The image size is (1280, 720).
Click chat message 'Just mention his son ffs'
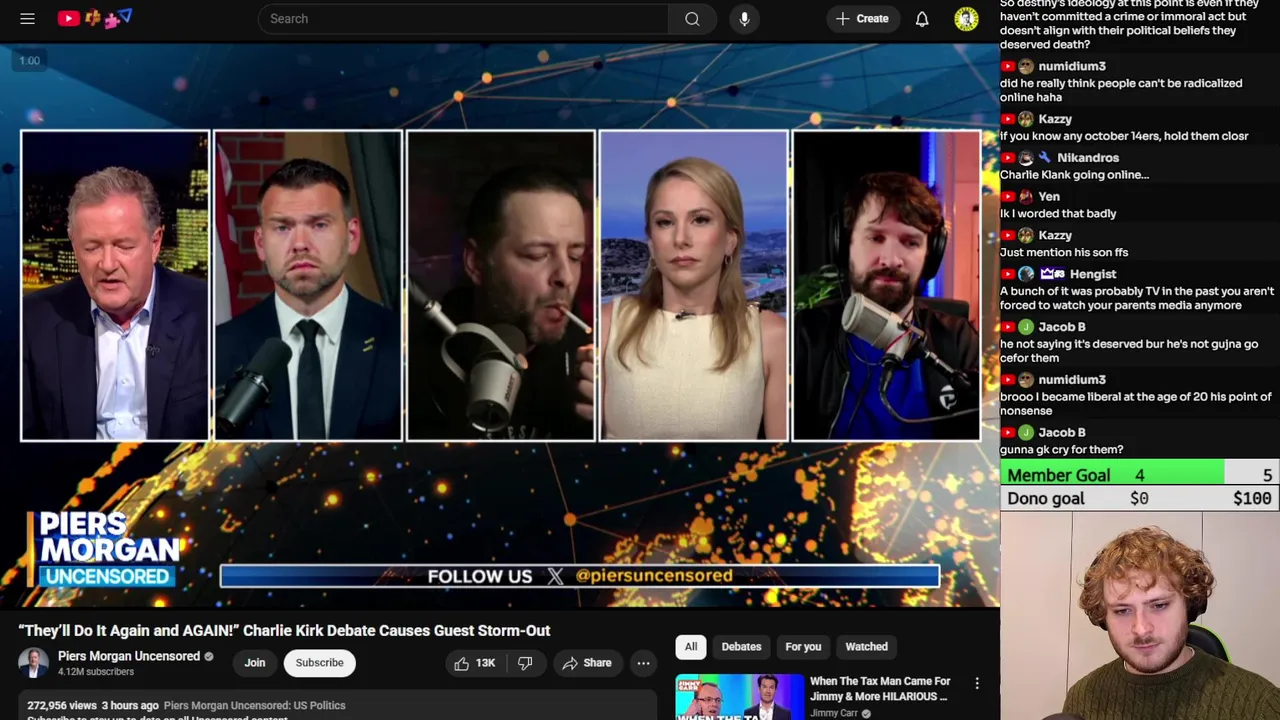(1064, 252)
